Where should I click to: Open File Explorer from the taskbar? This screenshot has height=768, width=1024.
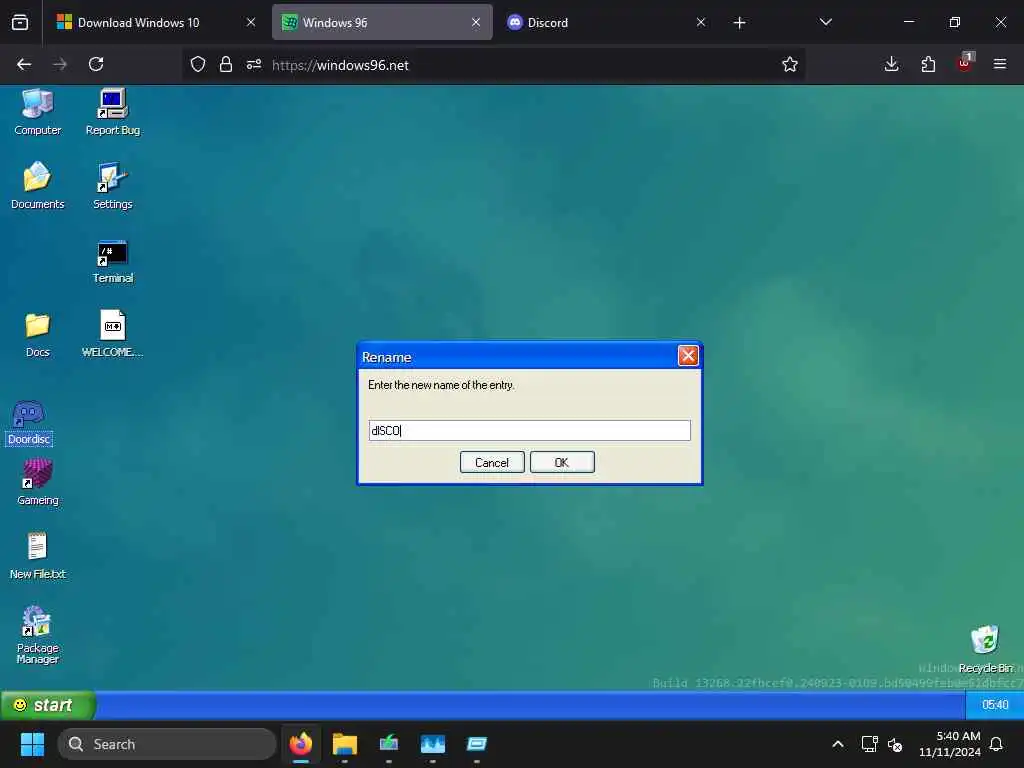(345, 744)
